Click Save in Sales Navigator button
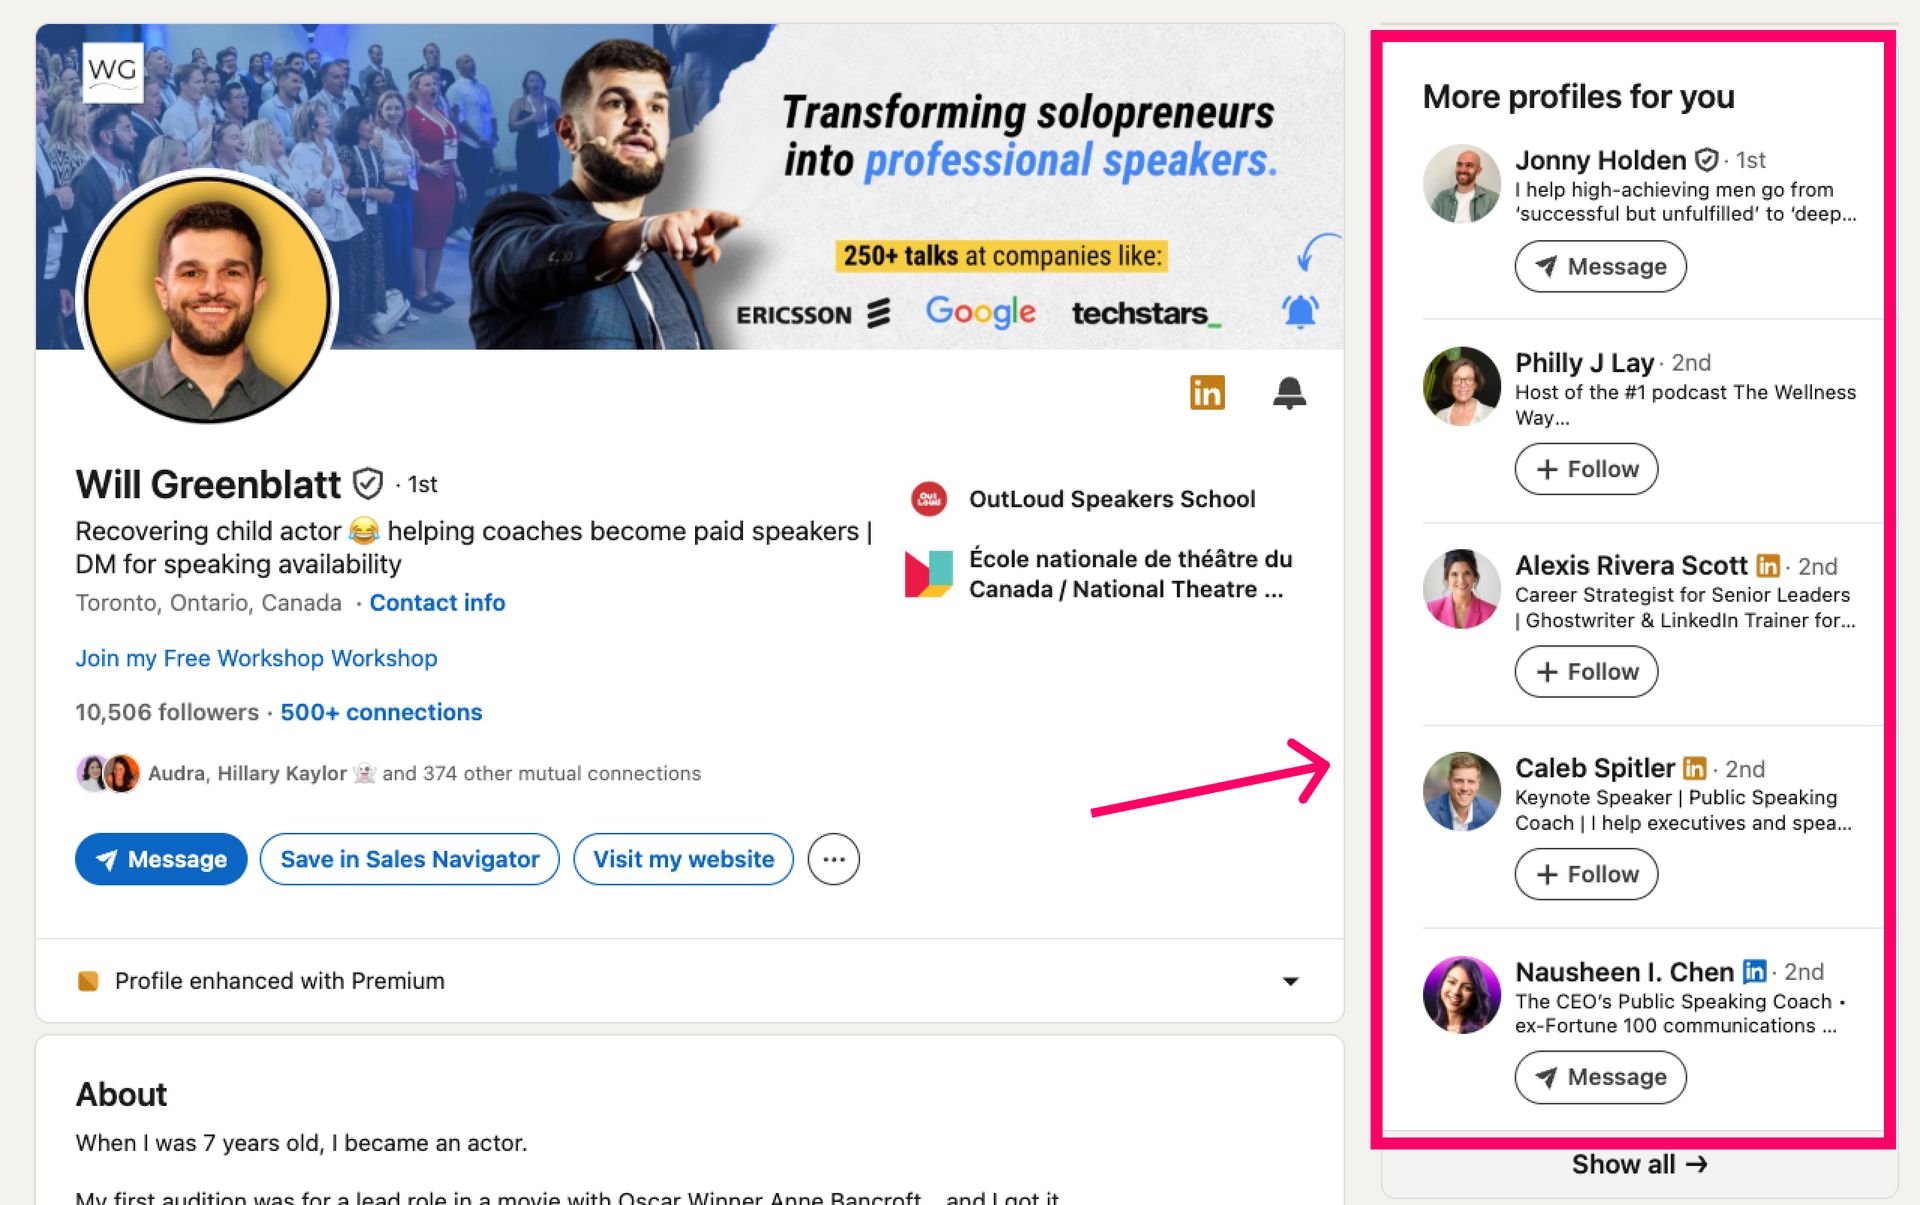The width and height of the screenshot is (1920, 1205). tap(409, 859)
